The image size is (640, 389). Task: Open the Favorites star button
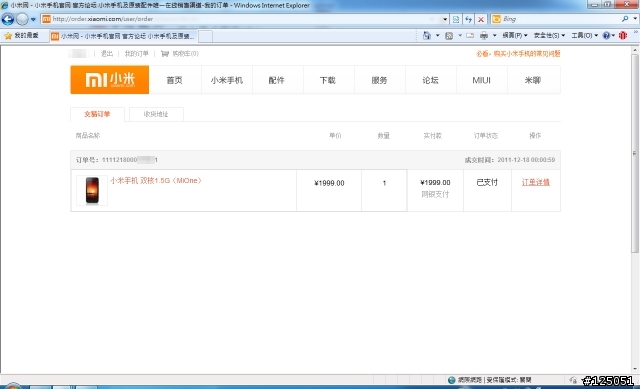(x=21, y=36)
